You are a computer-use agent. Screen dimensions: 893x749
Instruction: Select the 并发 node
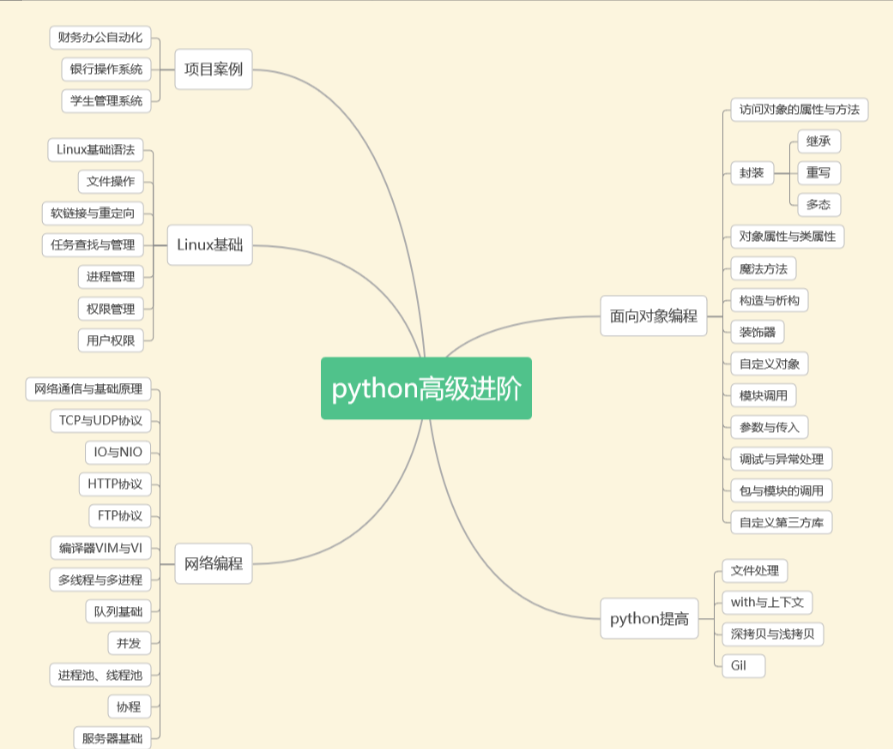(x=130, y=643)
